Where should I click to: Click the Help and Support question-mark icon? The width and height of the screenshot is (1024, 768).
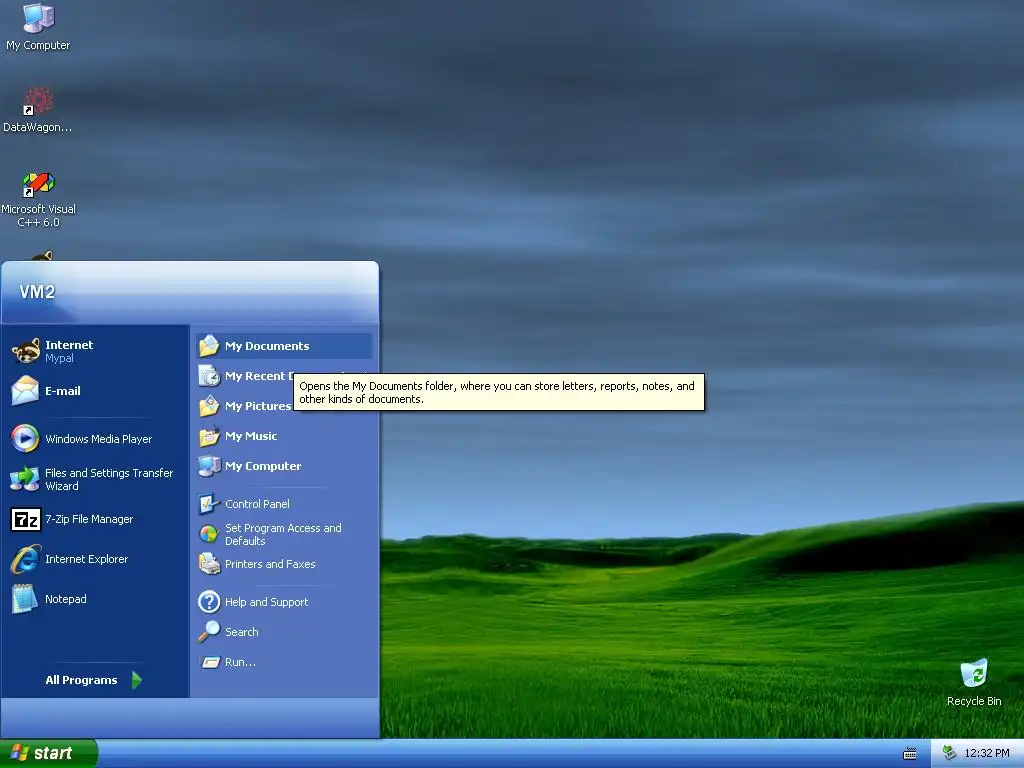point(209,601)
